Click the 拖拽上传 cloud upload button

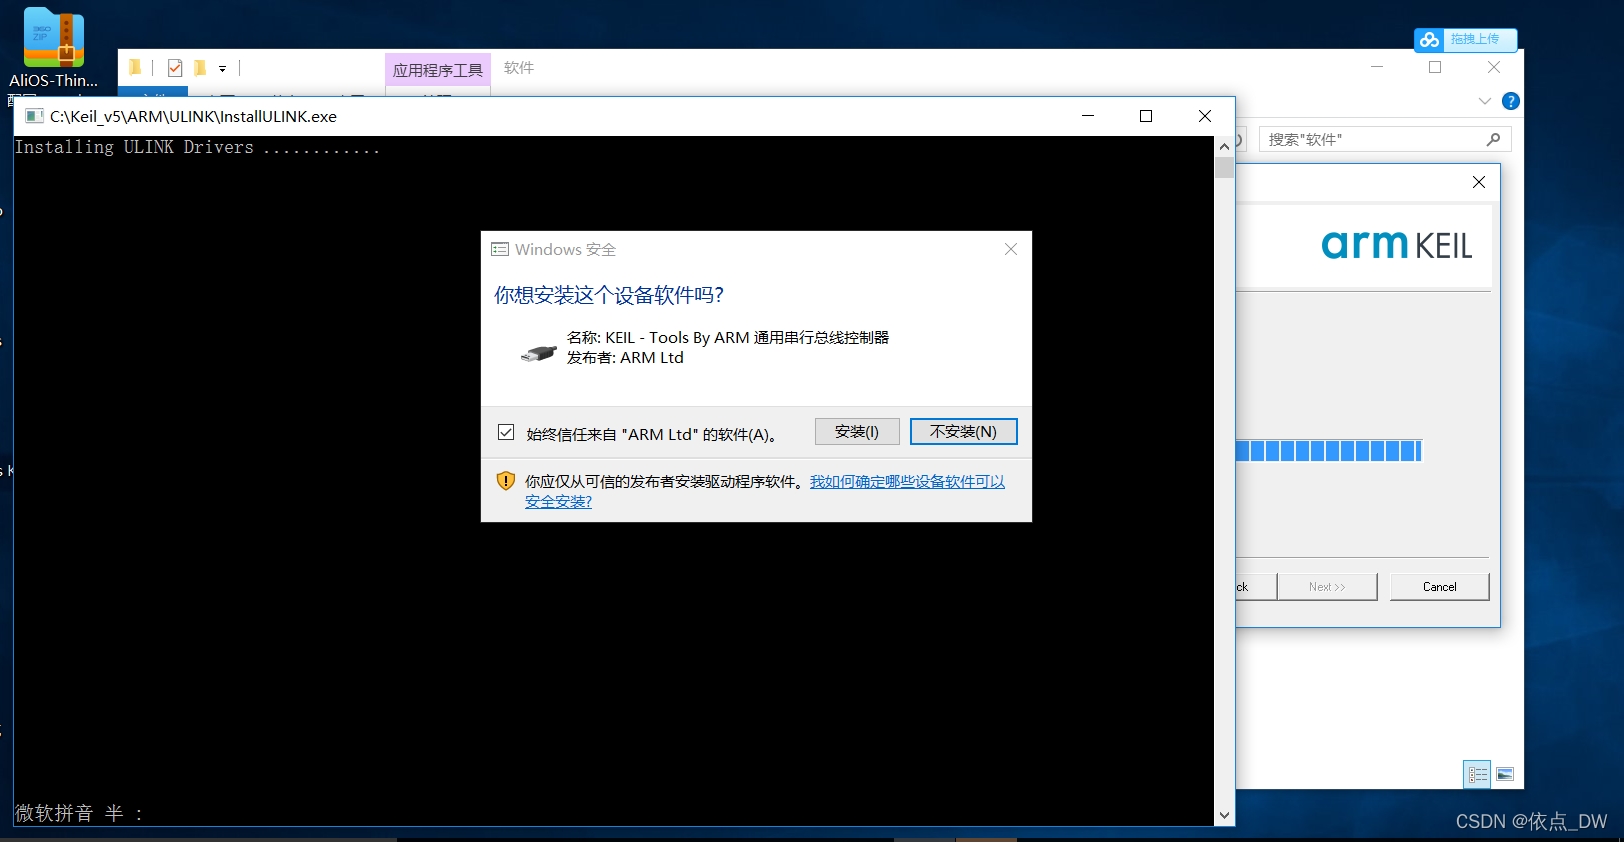click(x=1465, y=39)
